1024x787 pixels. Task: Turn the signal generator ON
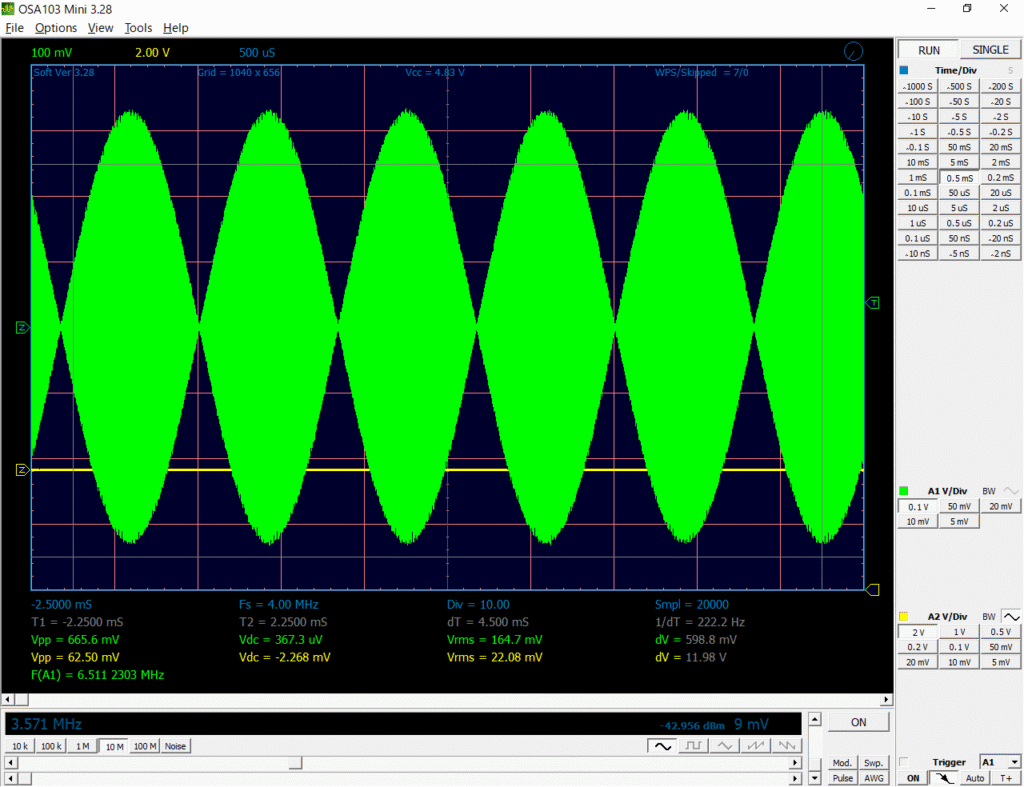[x=859, y=722]
